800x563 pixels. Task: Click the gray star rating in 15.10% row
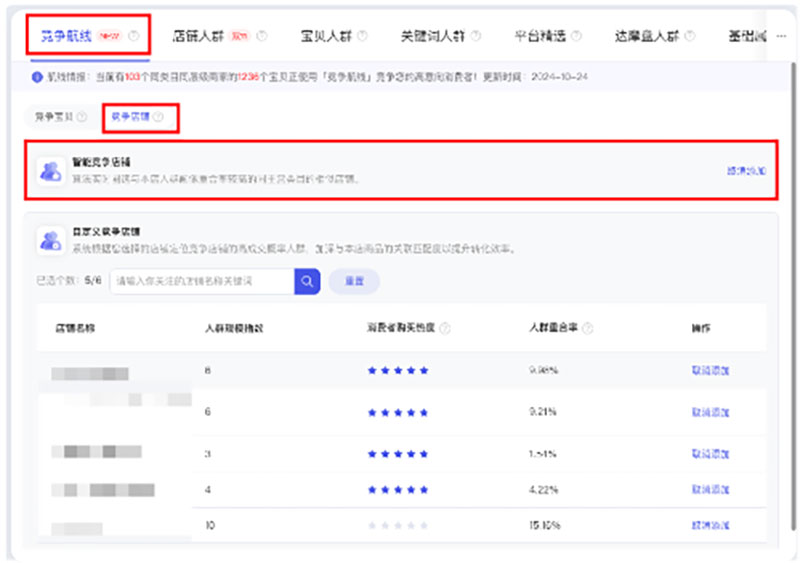point(398,525)
